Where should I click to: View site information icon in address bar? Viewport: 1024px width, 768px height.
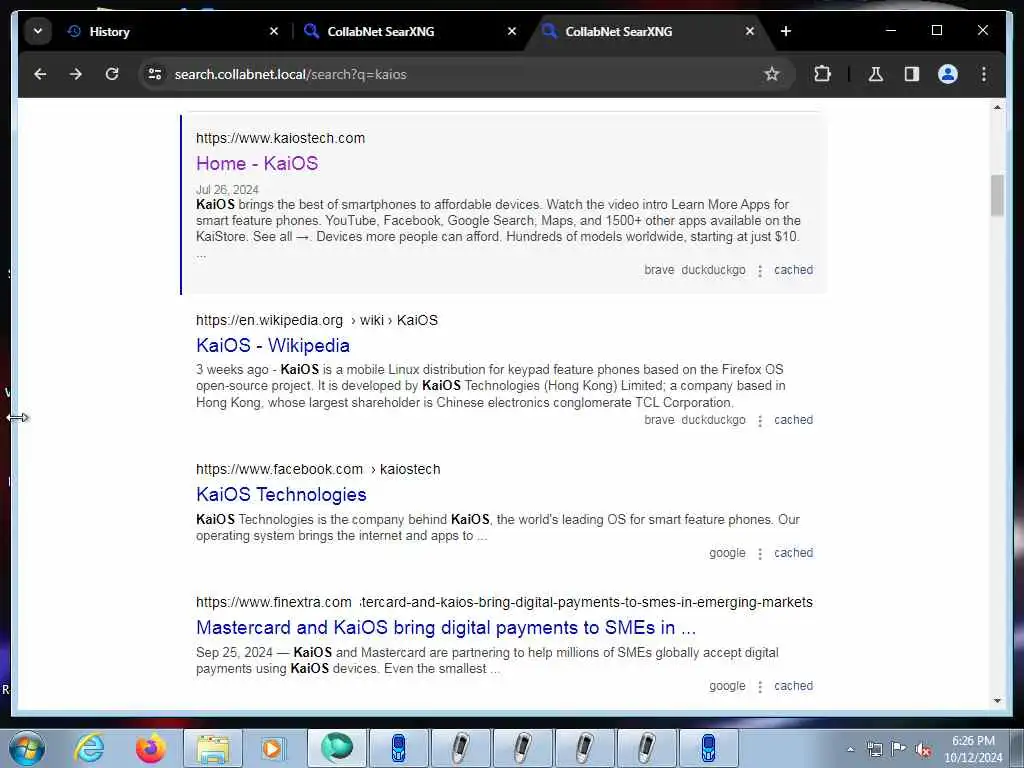[155, 74]
